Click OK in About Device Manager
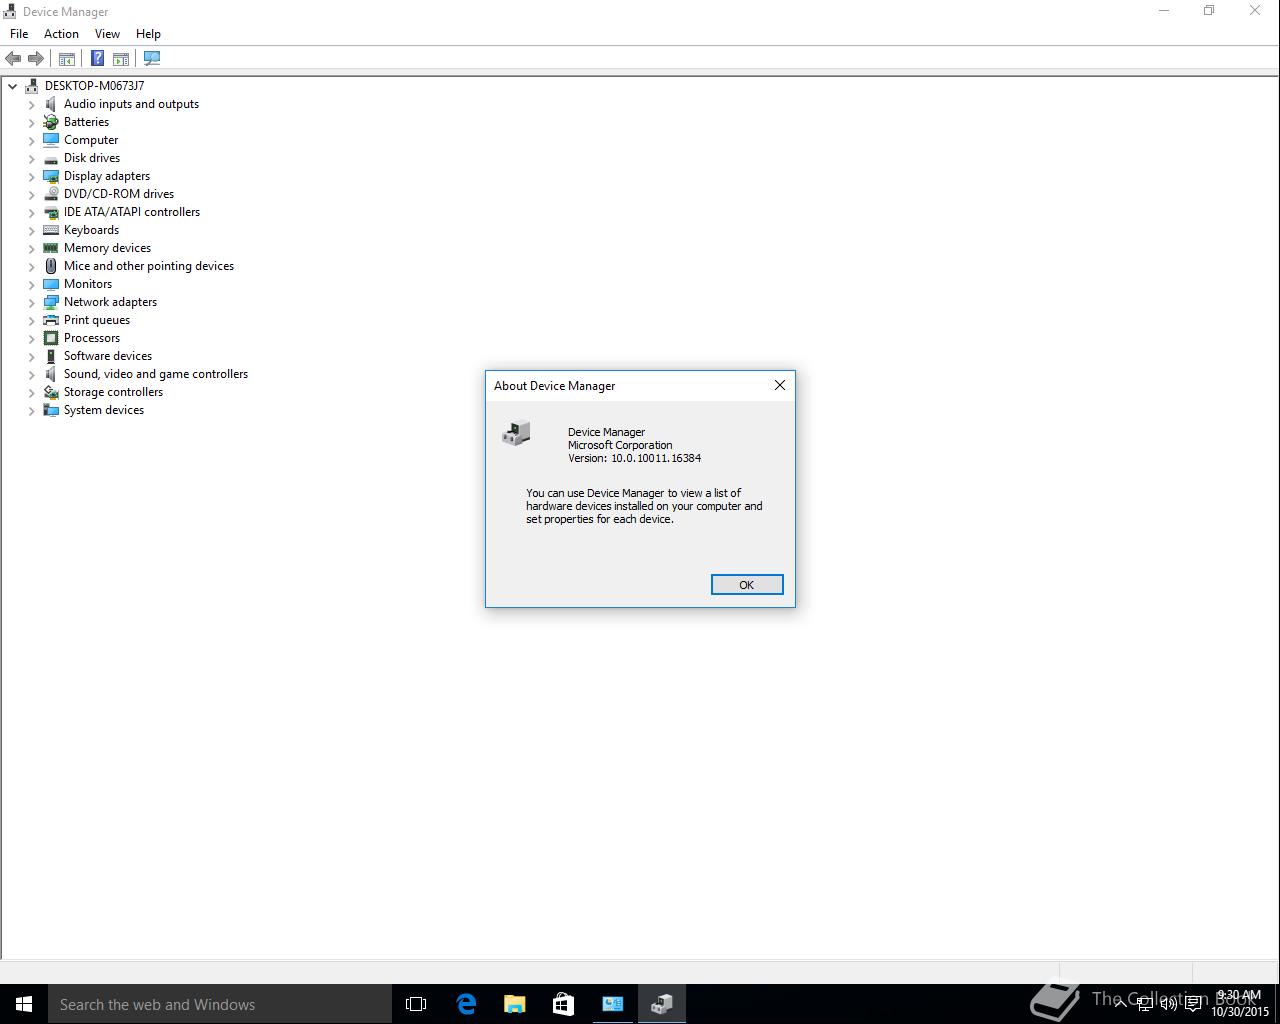Viewport: 1280px width, 1024px height. (x=747, y=585)
